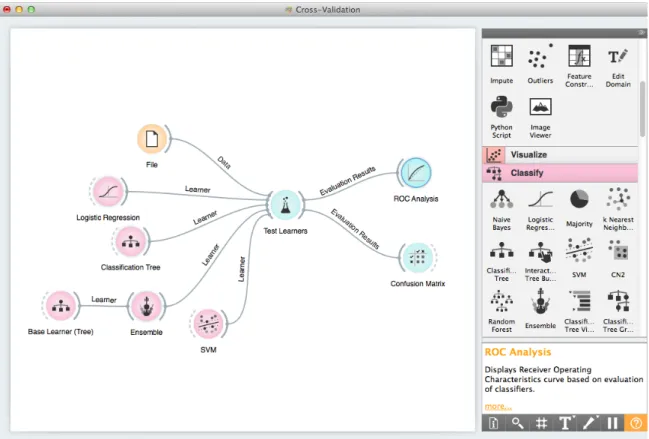Add the SVM widget from toolbox

pyautogui.click(x=579, y=258)
